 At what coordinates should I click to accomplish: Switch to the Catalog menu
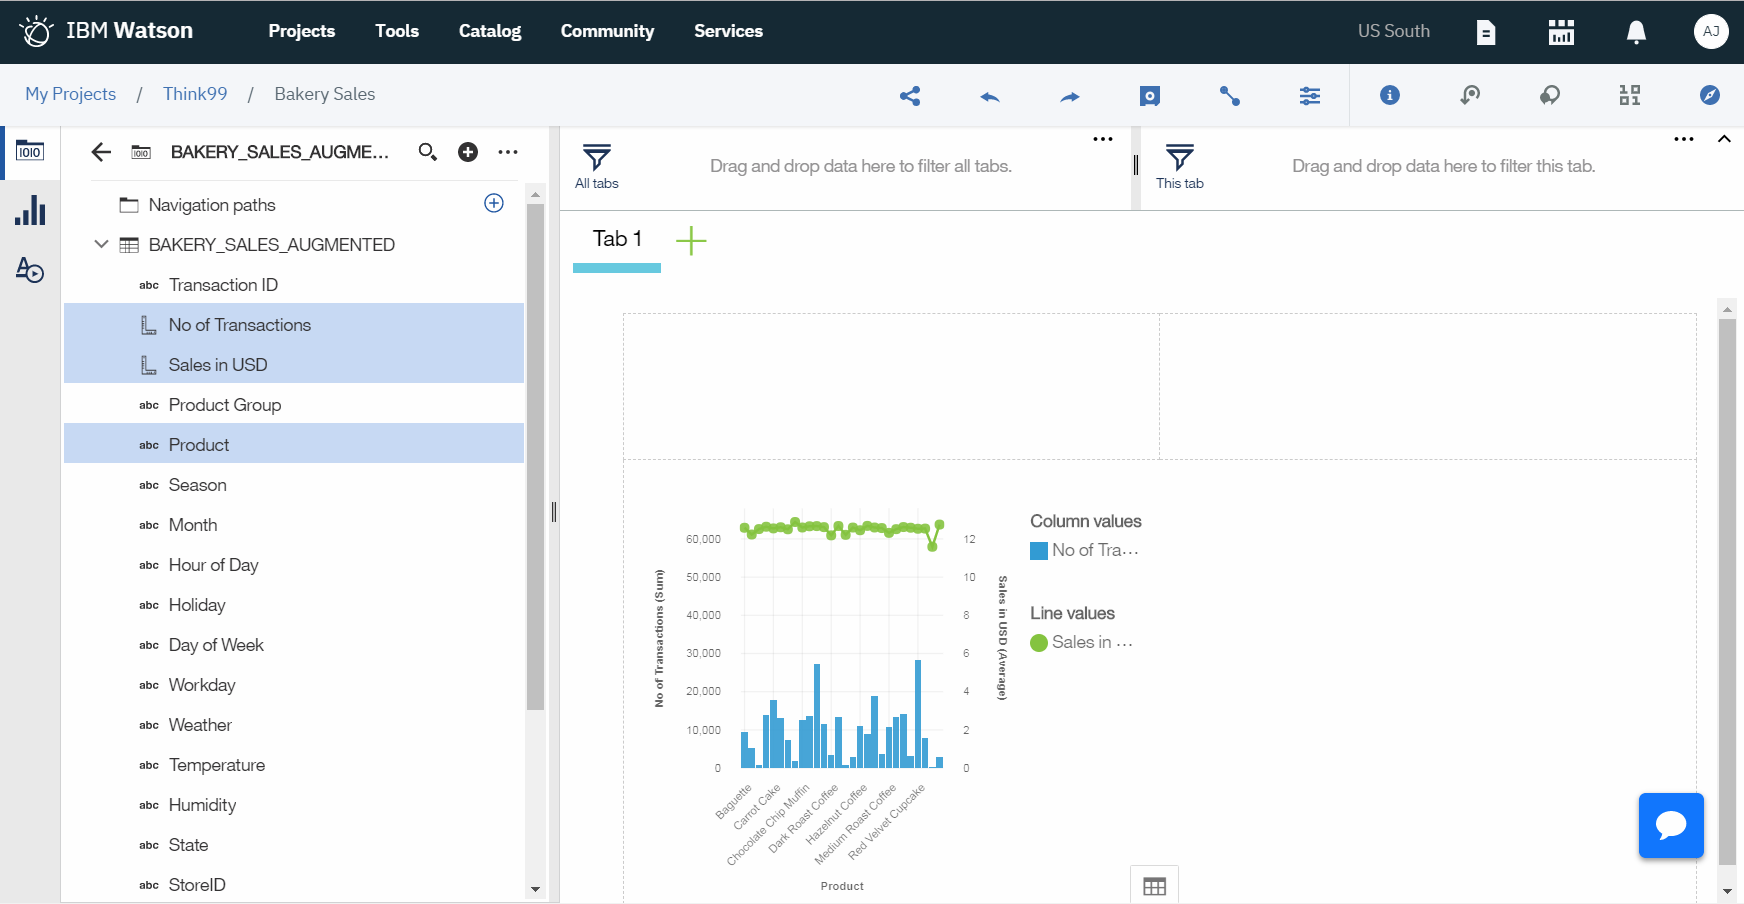click(x=489, y=31)
